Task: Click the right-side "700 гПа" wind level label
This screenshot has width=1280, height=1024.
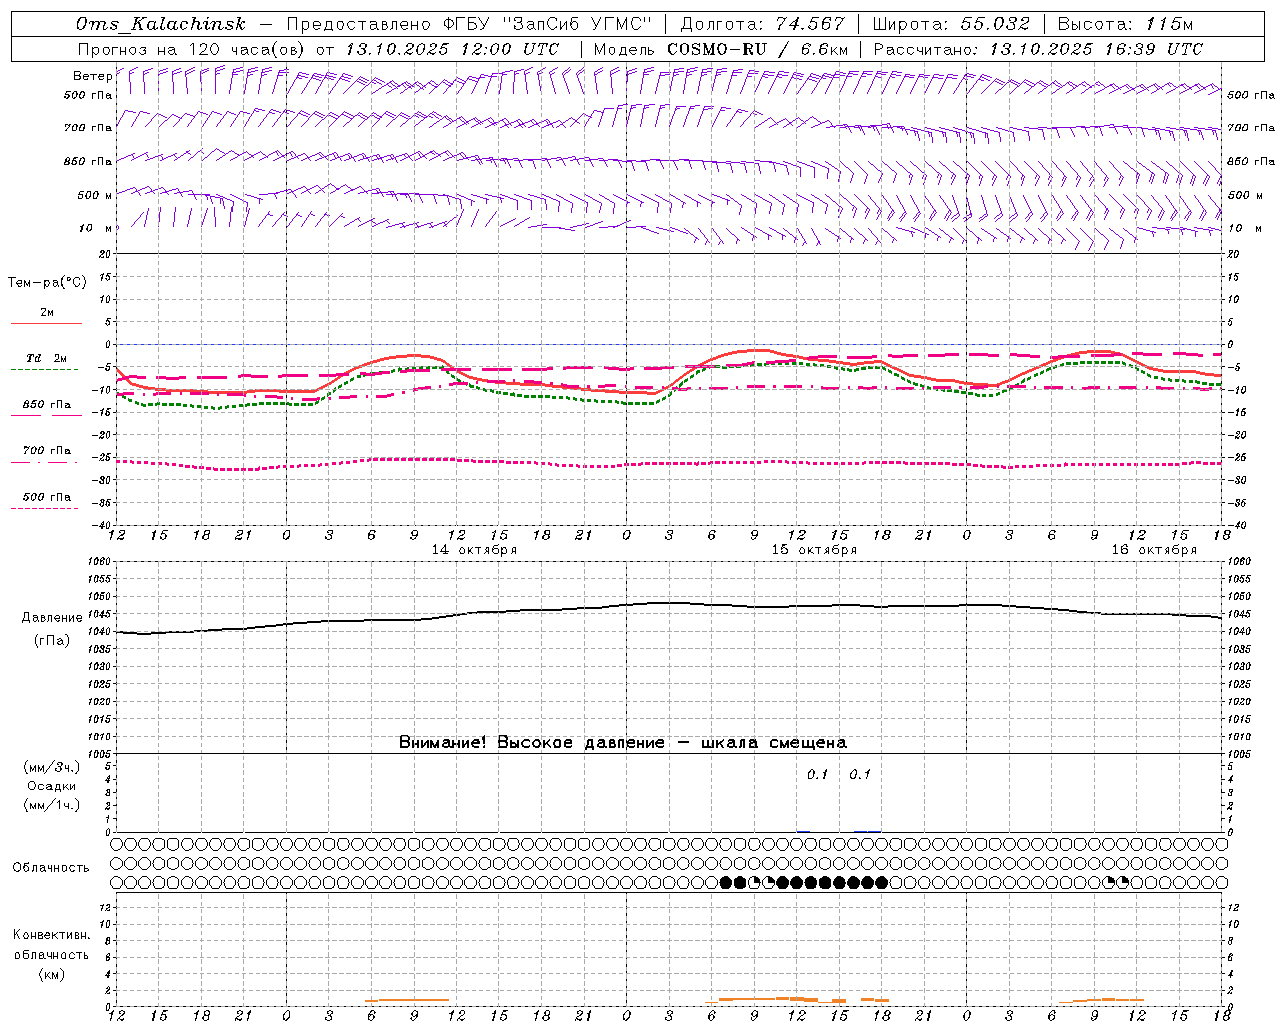Action: coord(1251,128)
